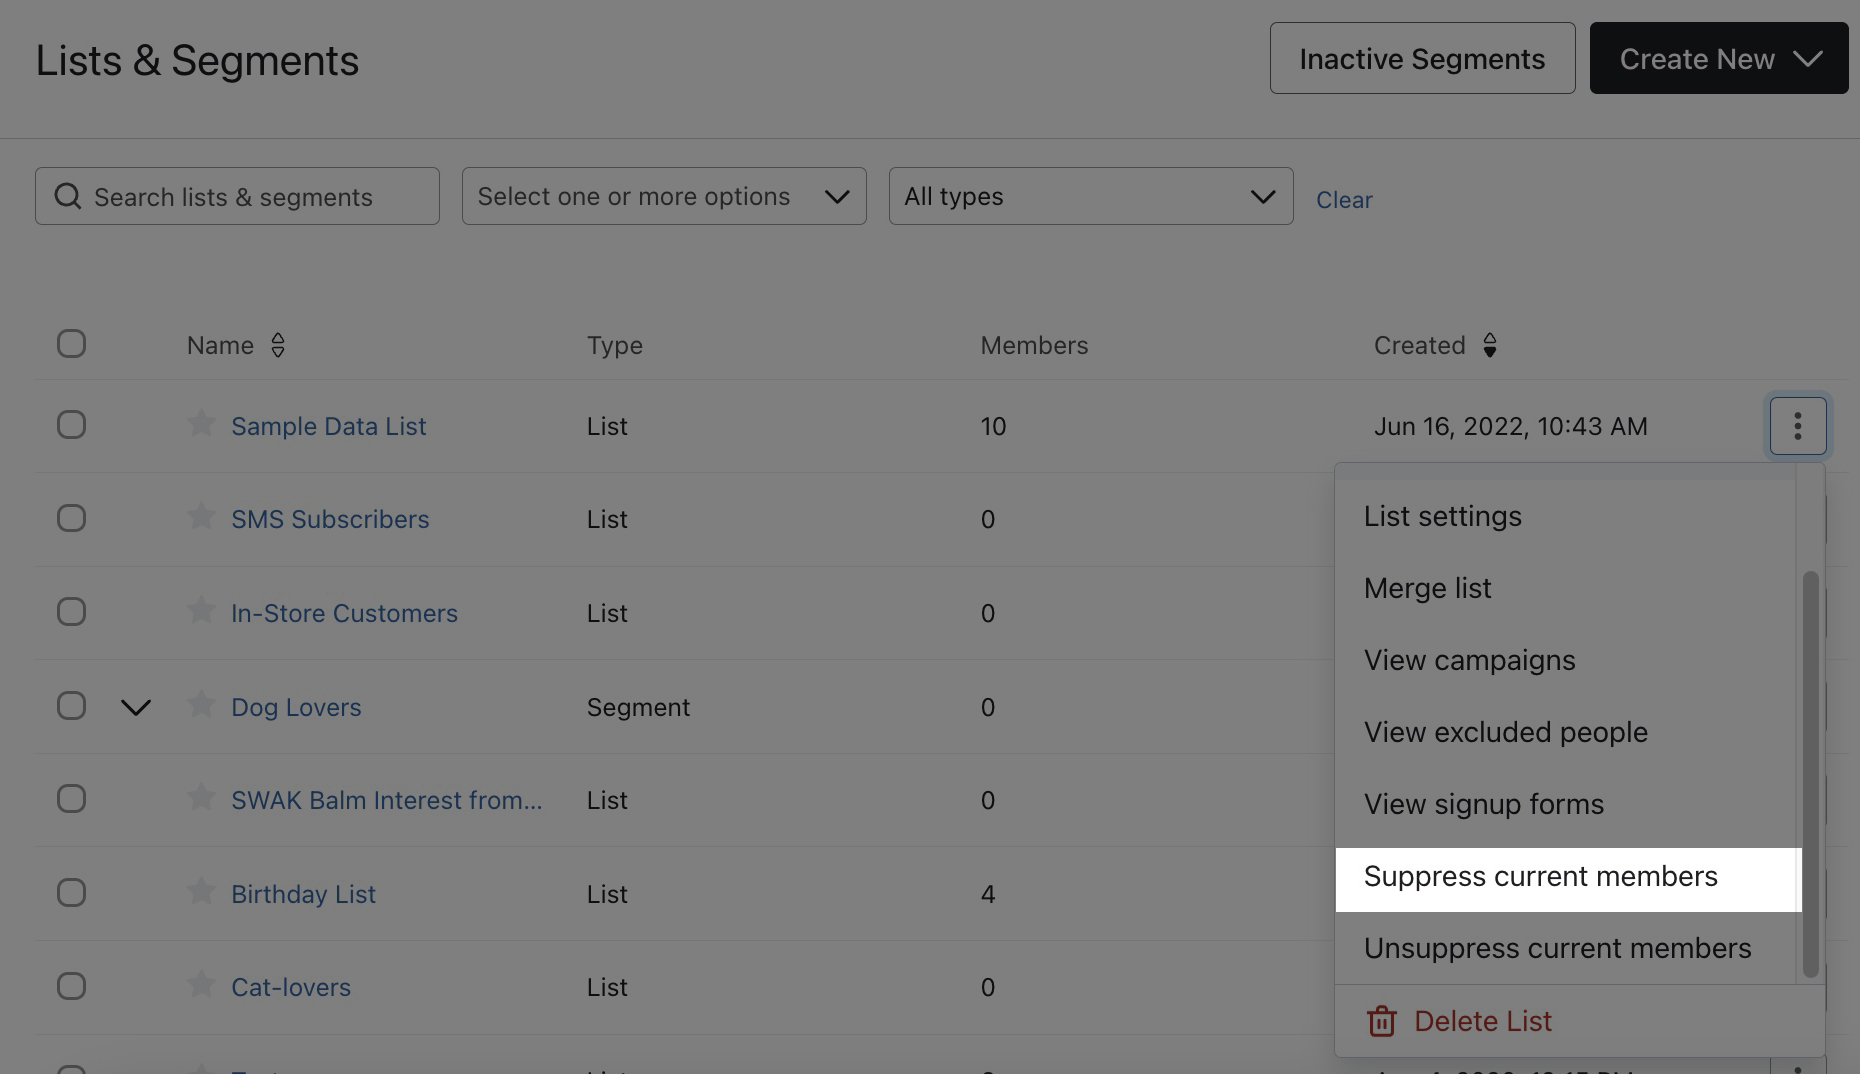Click the Created column sort arrows

(x=1490, y=345)
